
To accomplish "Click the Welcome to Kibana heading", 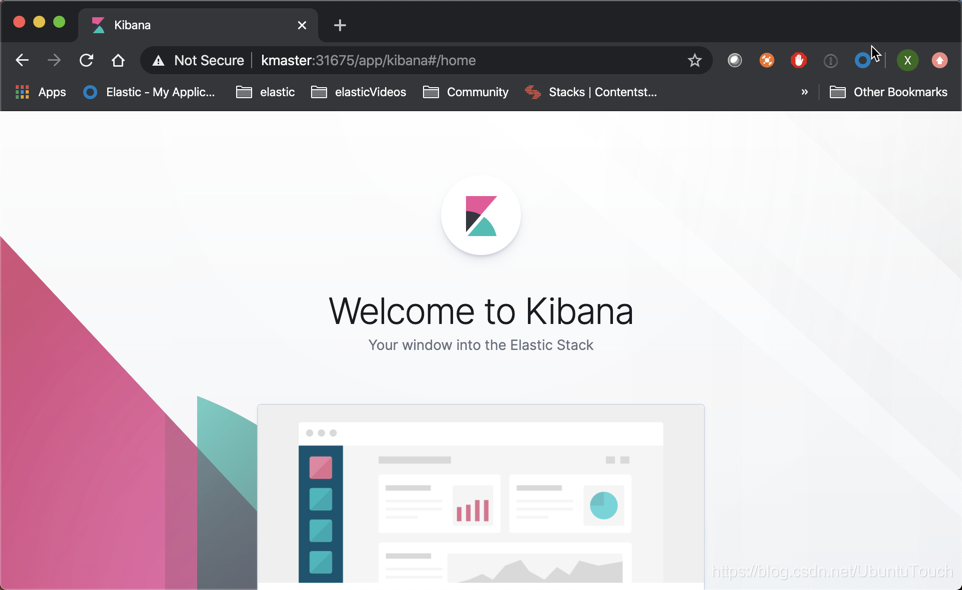I will (x=481, y=311).
